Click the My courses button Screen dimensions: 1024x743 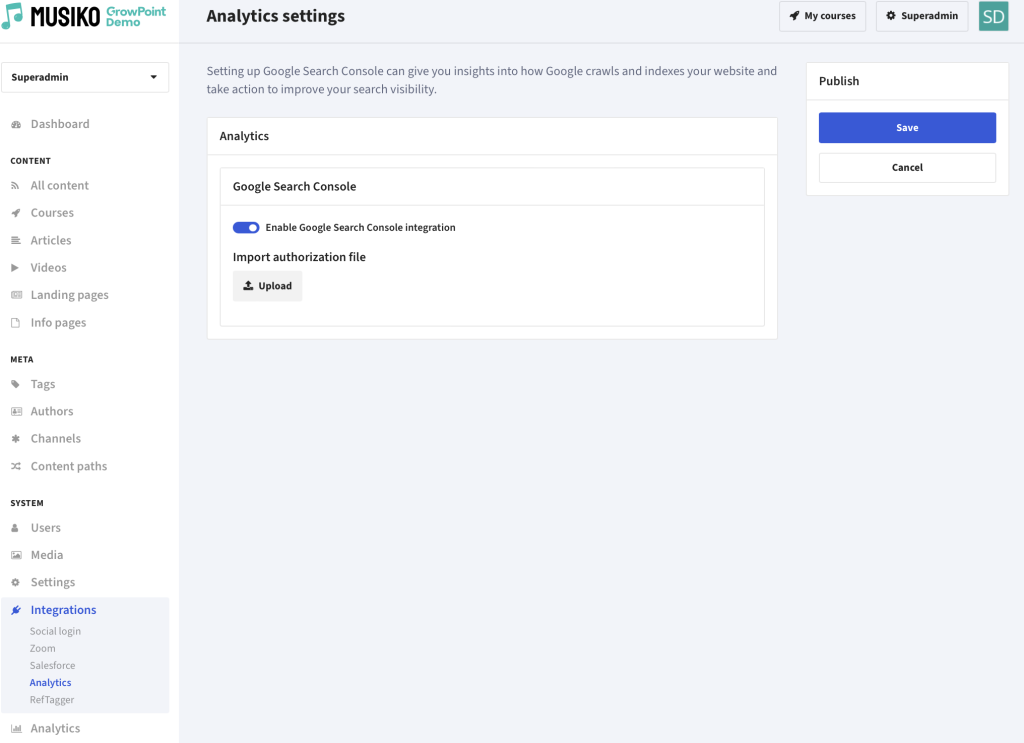(x=822, y=16)
